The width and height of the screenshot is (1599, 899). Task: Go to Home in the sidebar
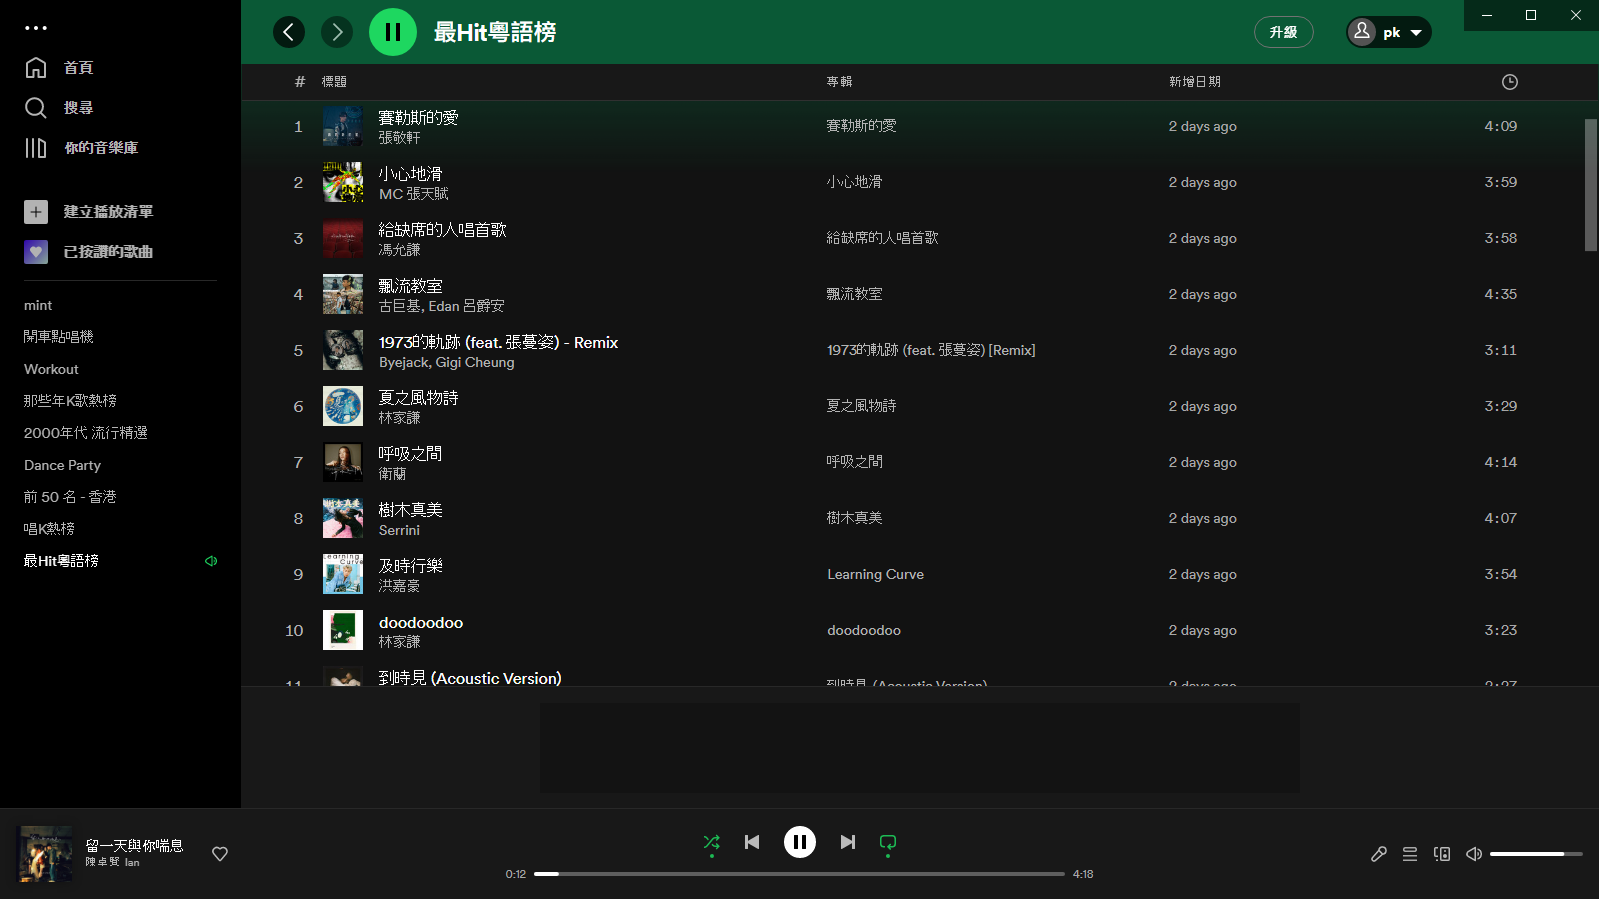(x=59, y=68)
